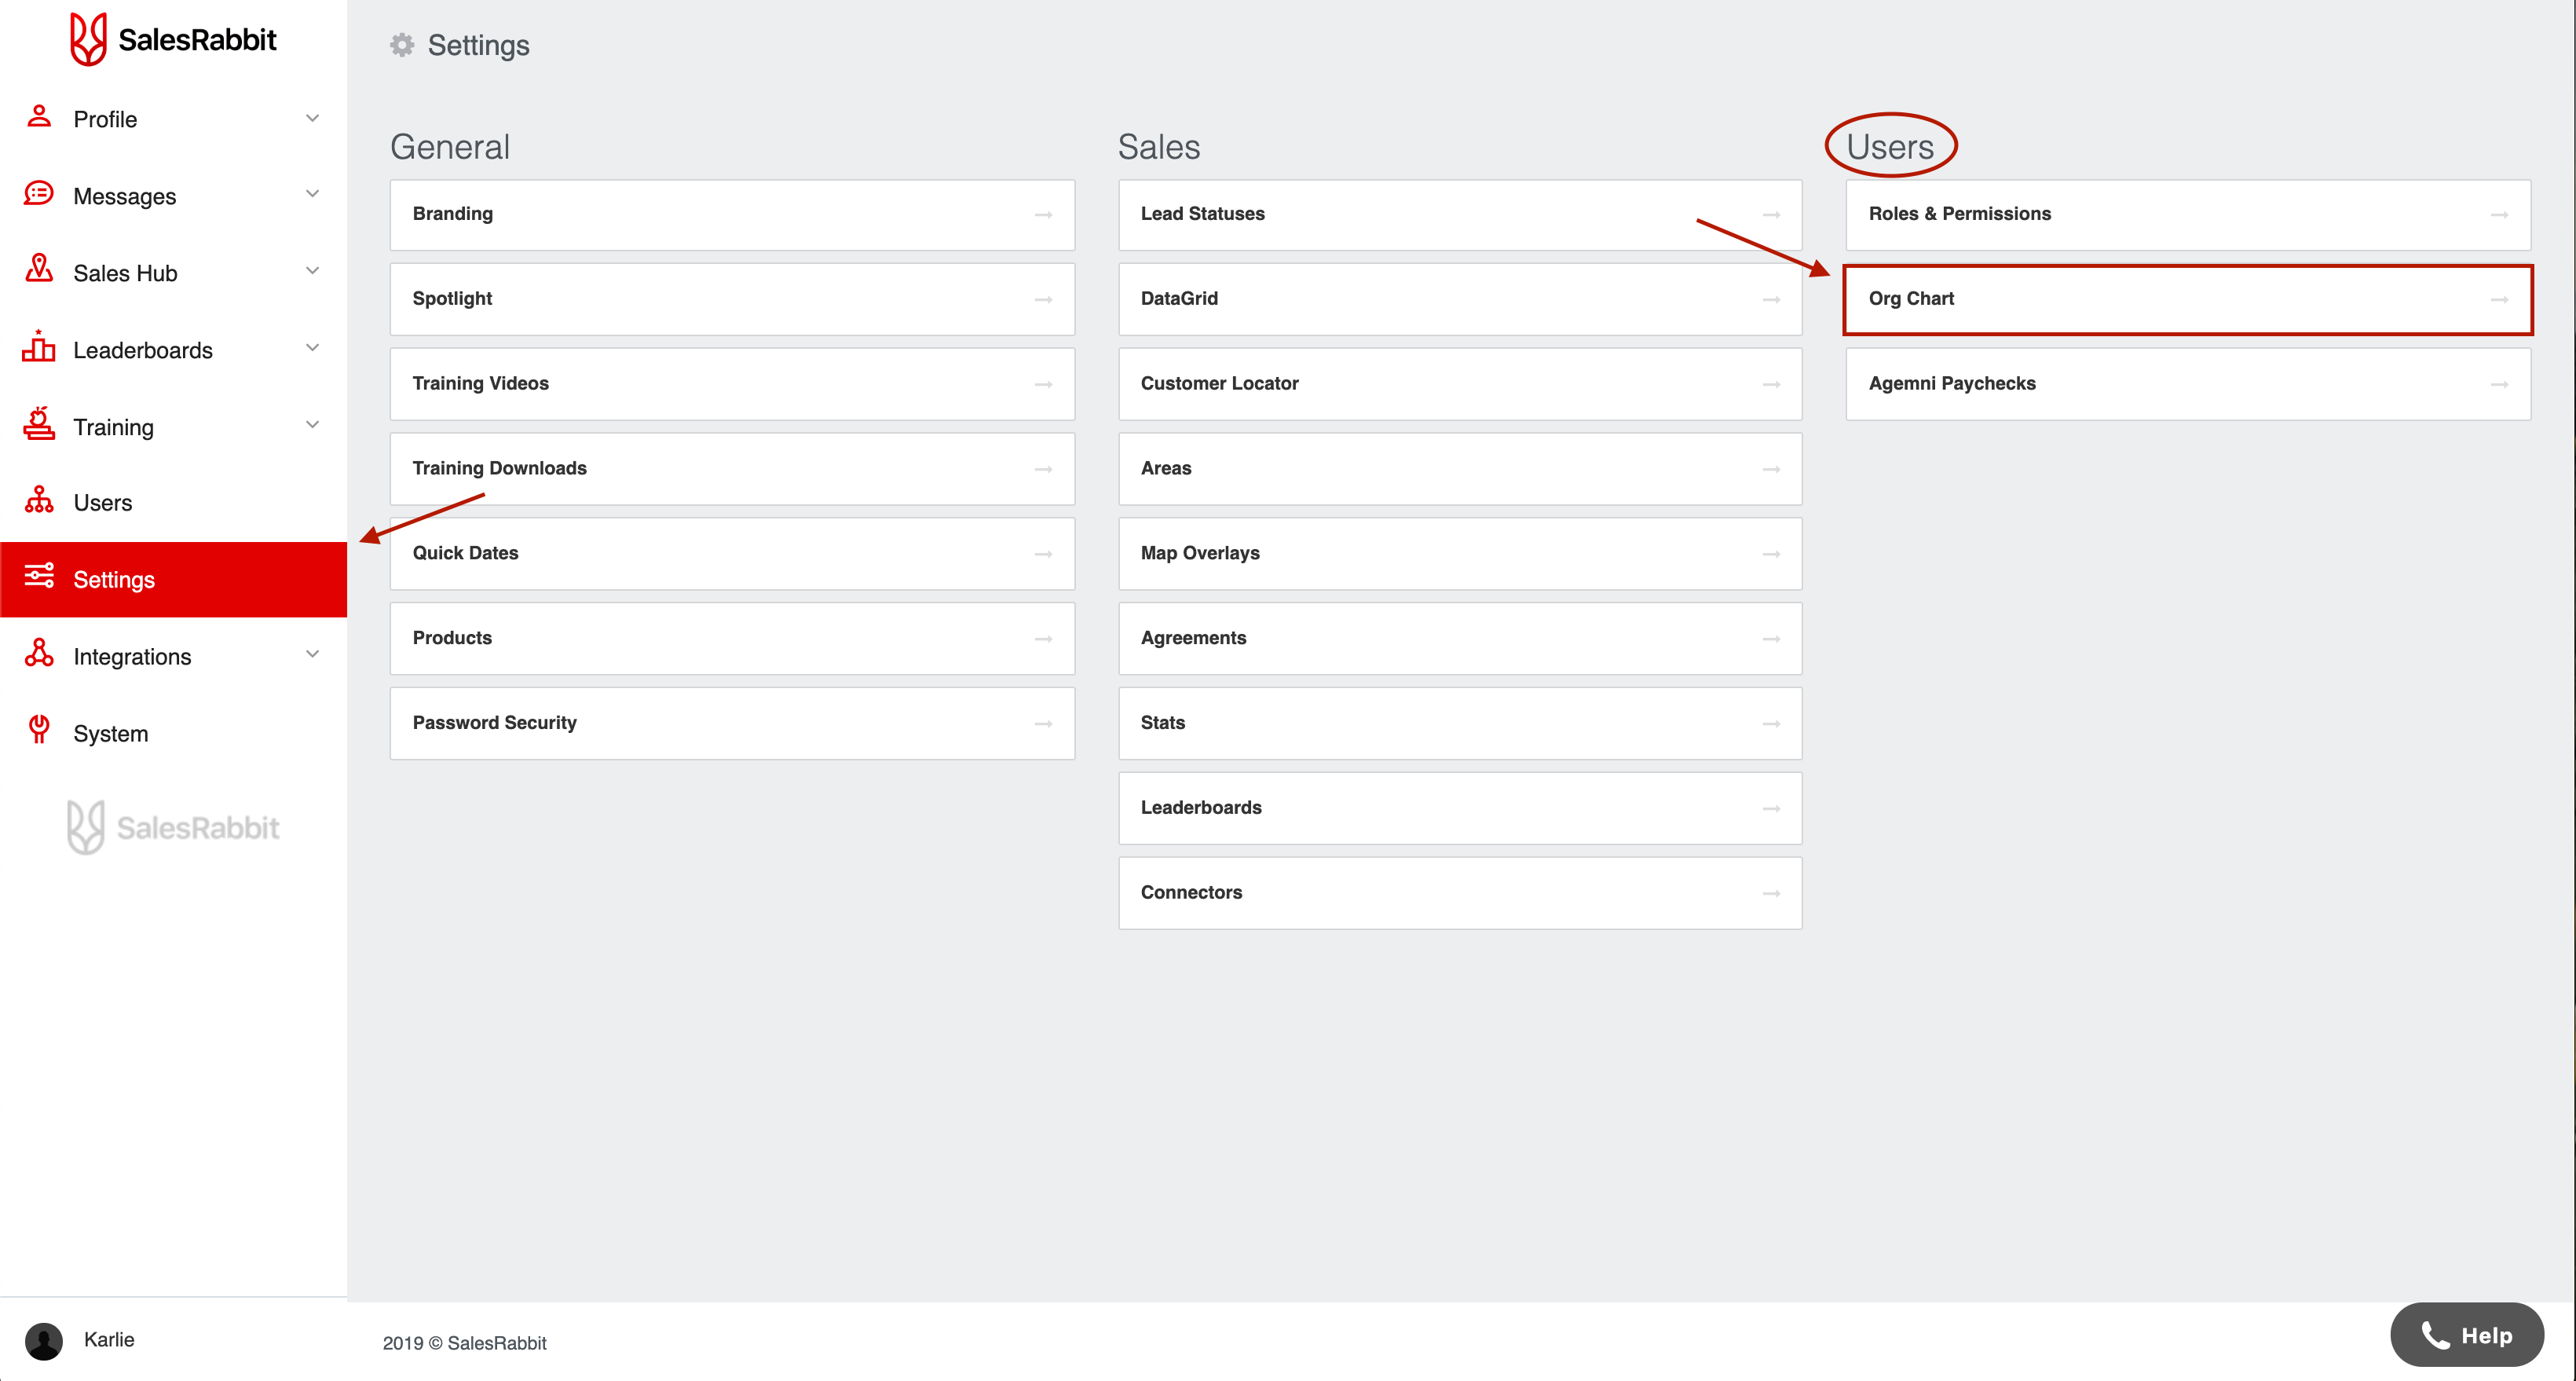This screenshot has height=1381, width=2576.
Task: Click the arrow icon on Agemni Paychecks row
Action: 2500,385
